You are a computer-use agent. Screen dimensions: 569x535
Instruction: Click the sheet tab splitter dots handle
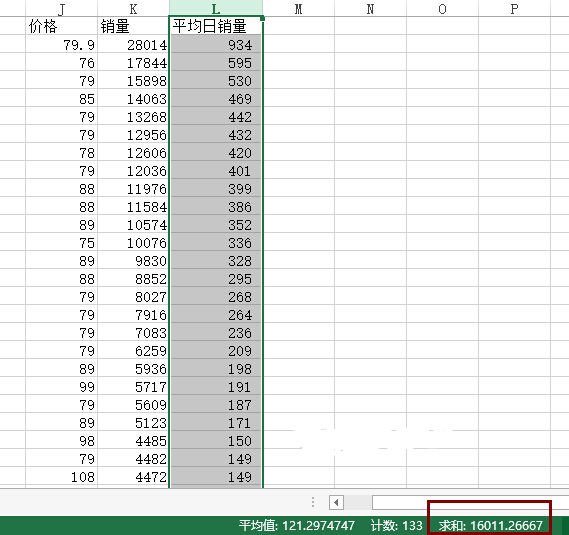(313, 502)
